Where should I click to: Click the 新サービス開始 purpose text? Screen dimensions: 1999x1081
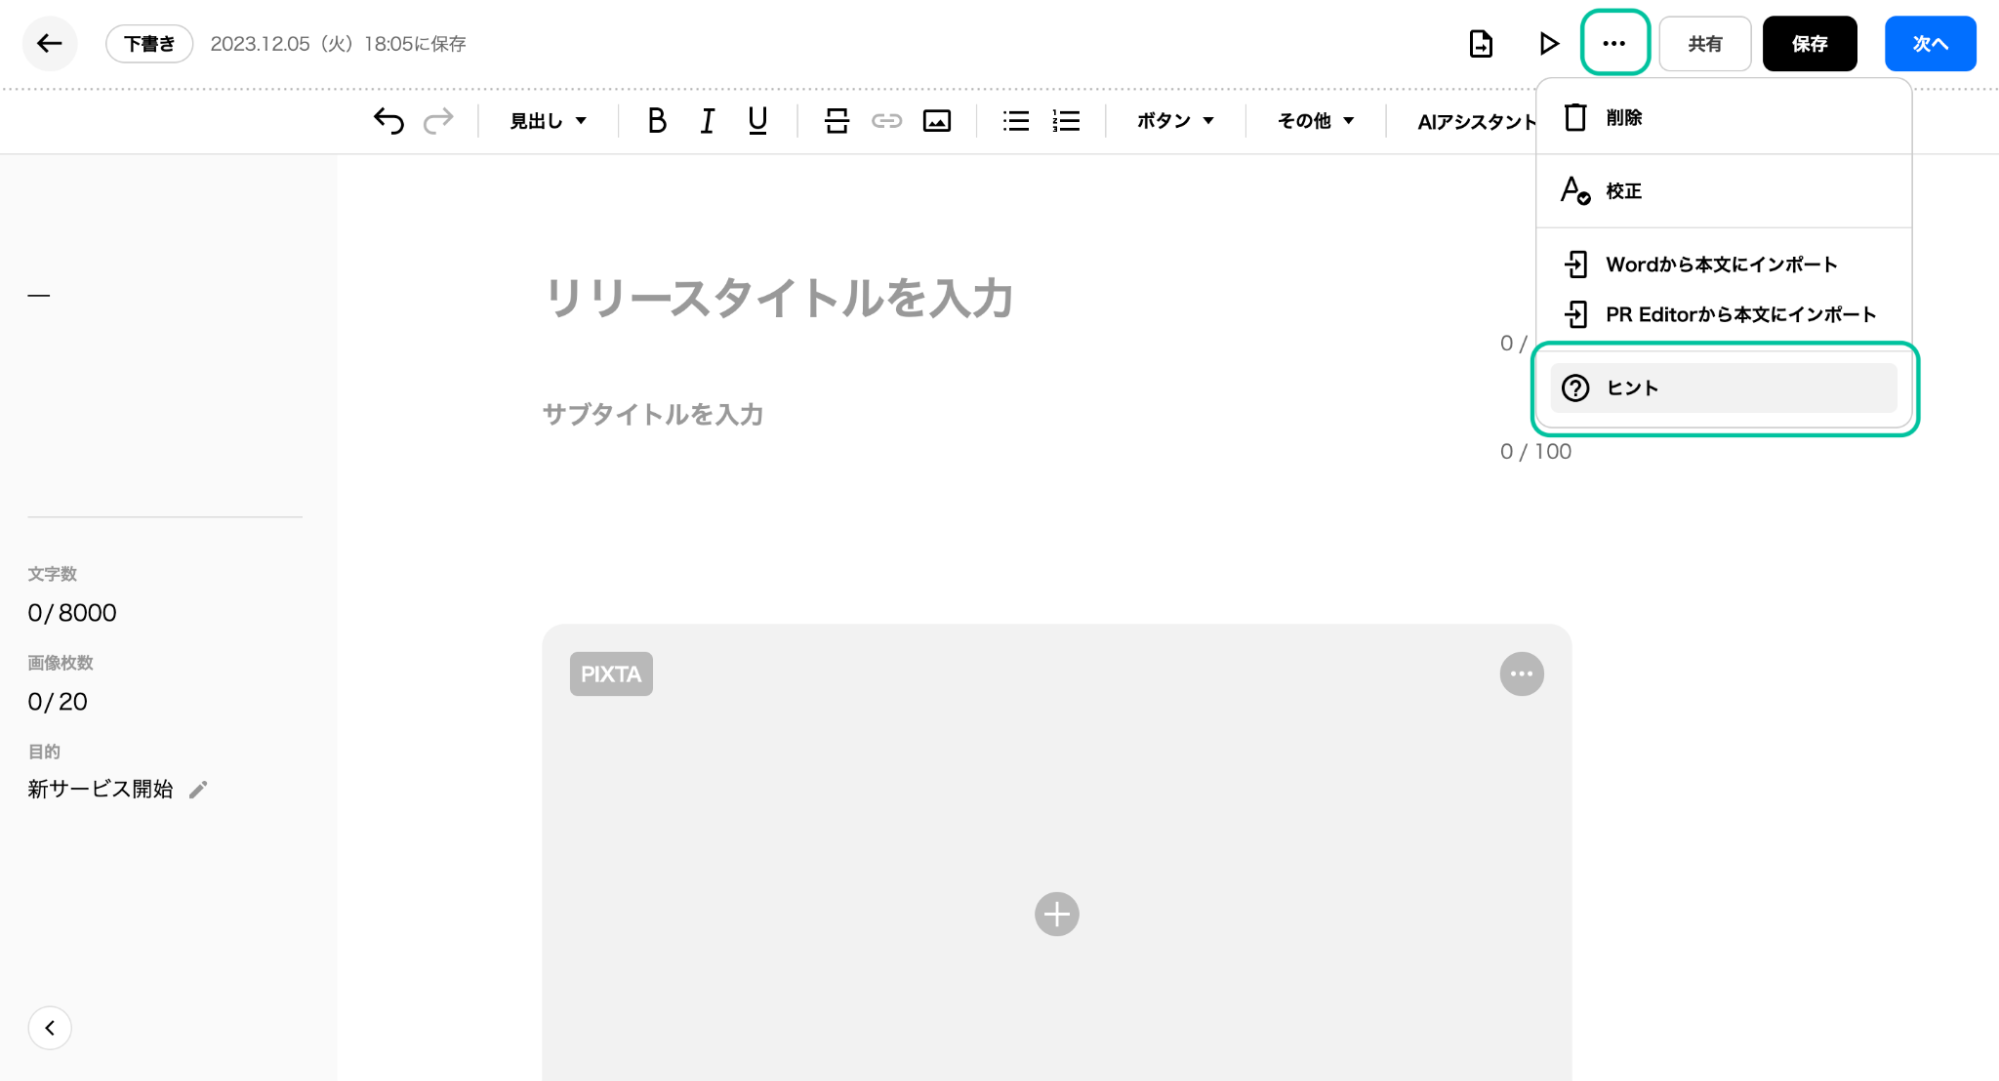[100, 790]
